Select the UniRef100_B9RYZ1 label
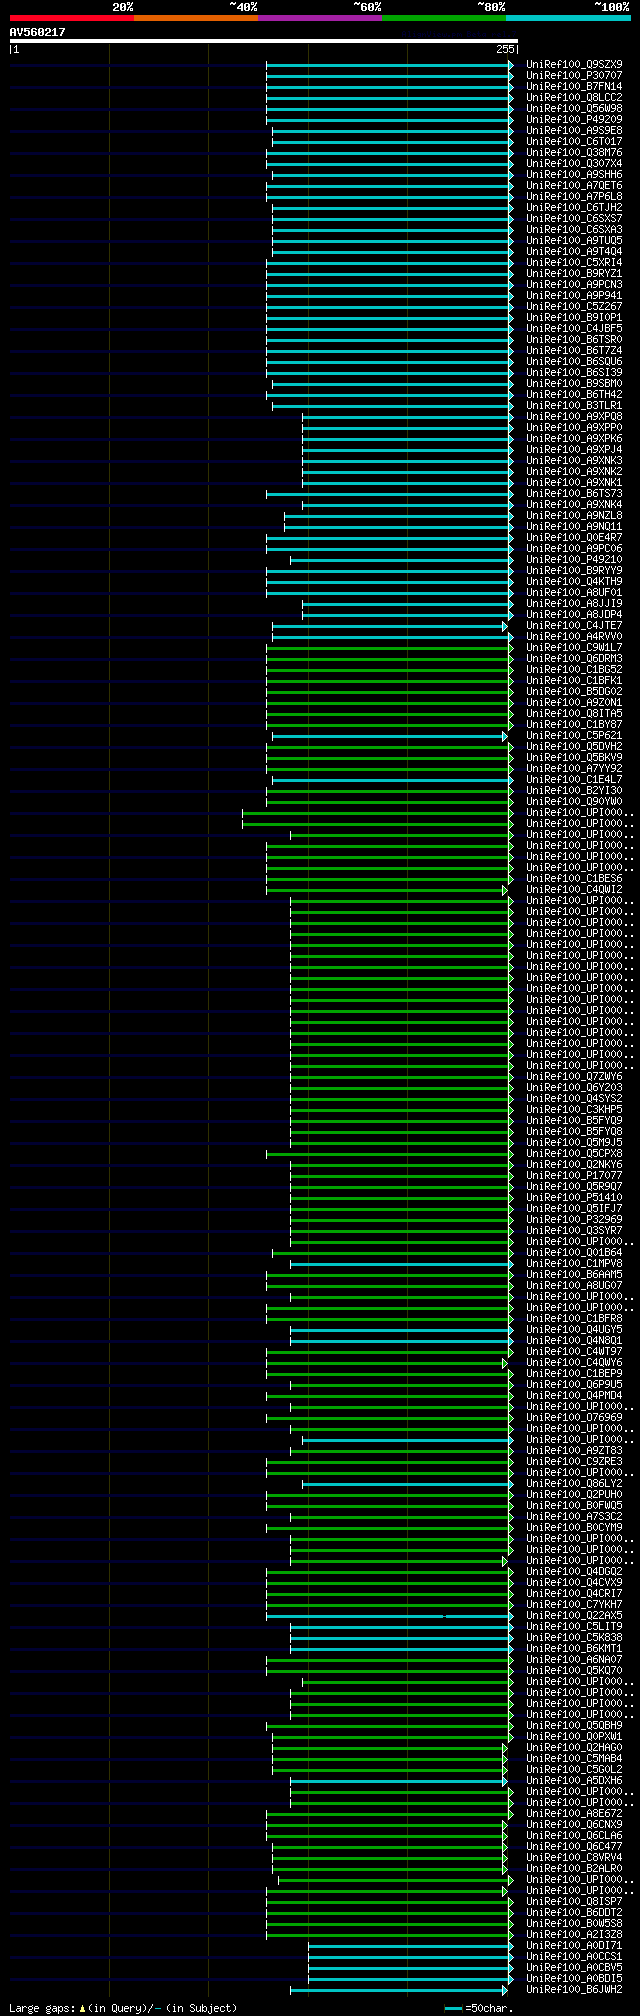 574,273
